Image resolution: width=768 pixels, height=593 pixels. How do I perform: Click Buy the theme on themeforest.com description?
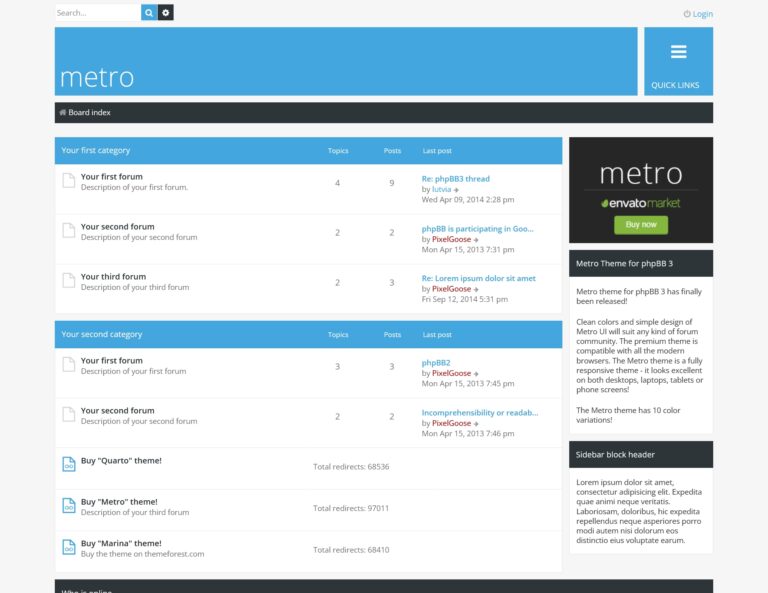(143, 554)
